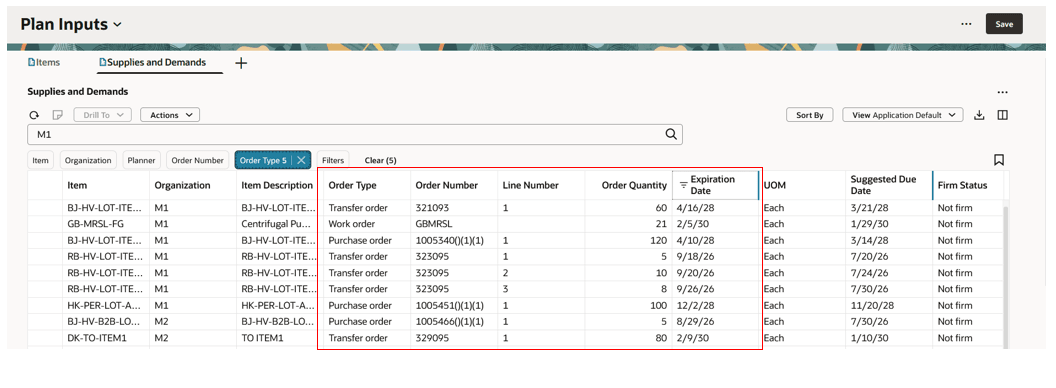The image size is (1056, 388).
Task: Click the Planner filter chip
Action: (x=141, y=160)
